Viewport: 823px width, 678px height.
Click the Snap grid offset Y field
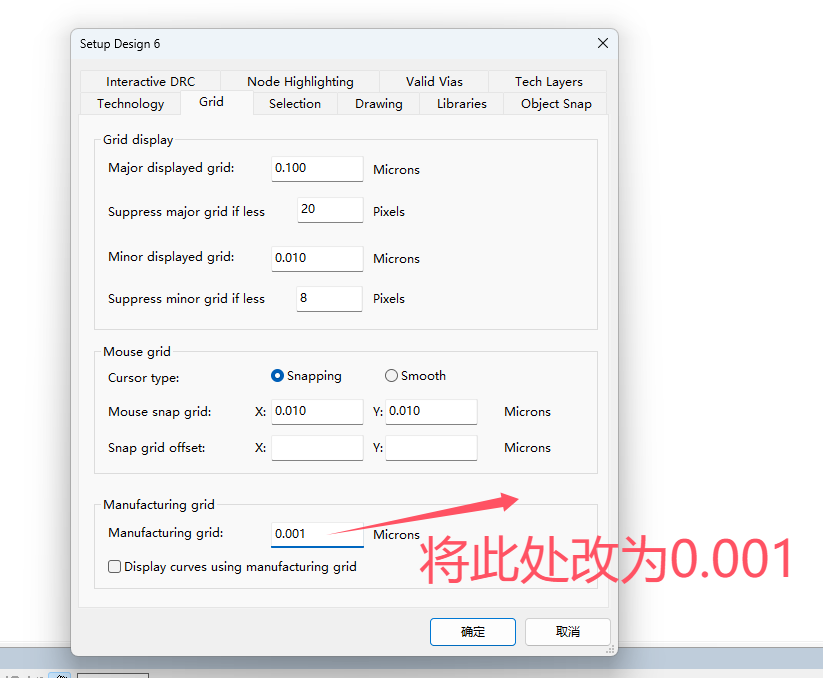[431, 448]
